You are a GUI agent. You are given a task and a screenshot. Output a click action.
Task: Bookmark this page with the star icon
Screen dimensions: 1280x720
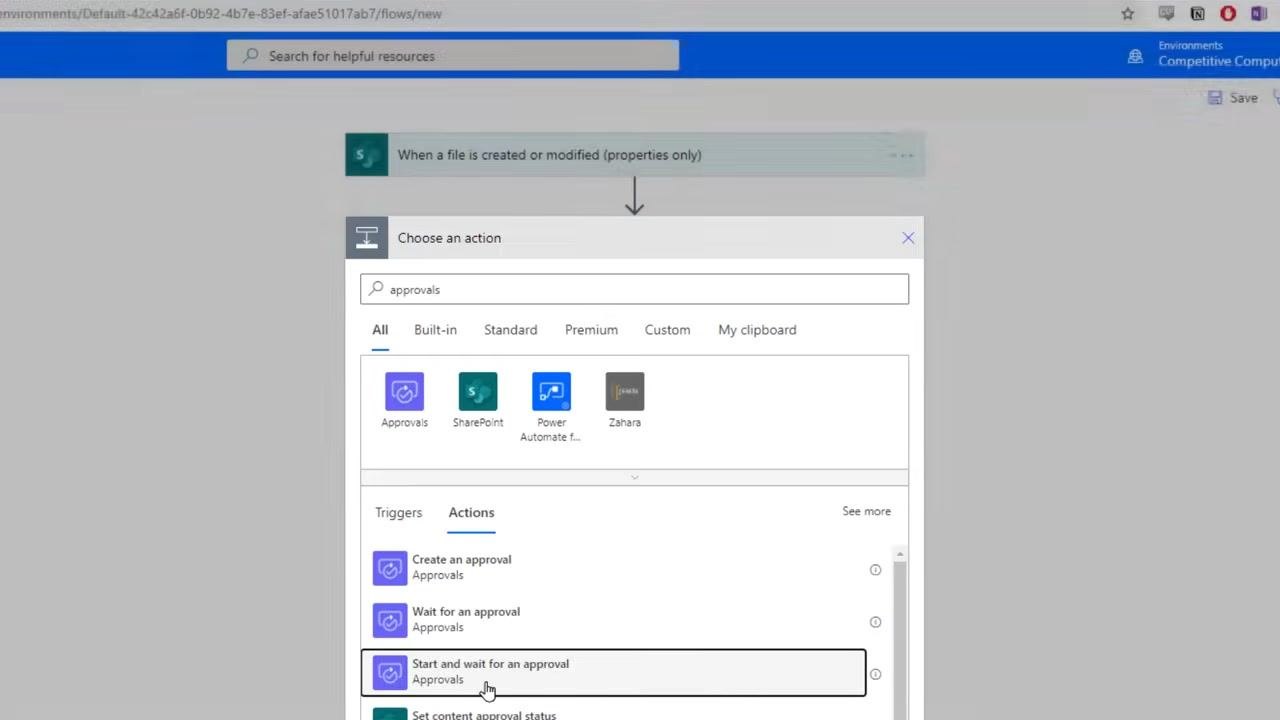coord(1128,14)
